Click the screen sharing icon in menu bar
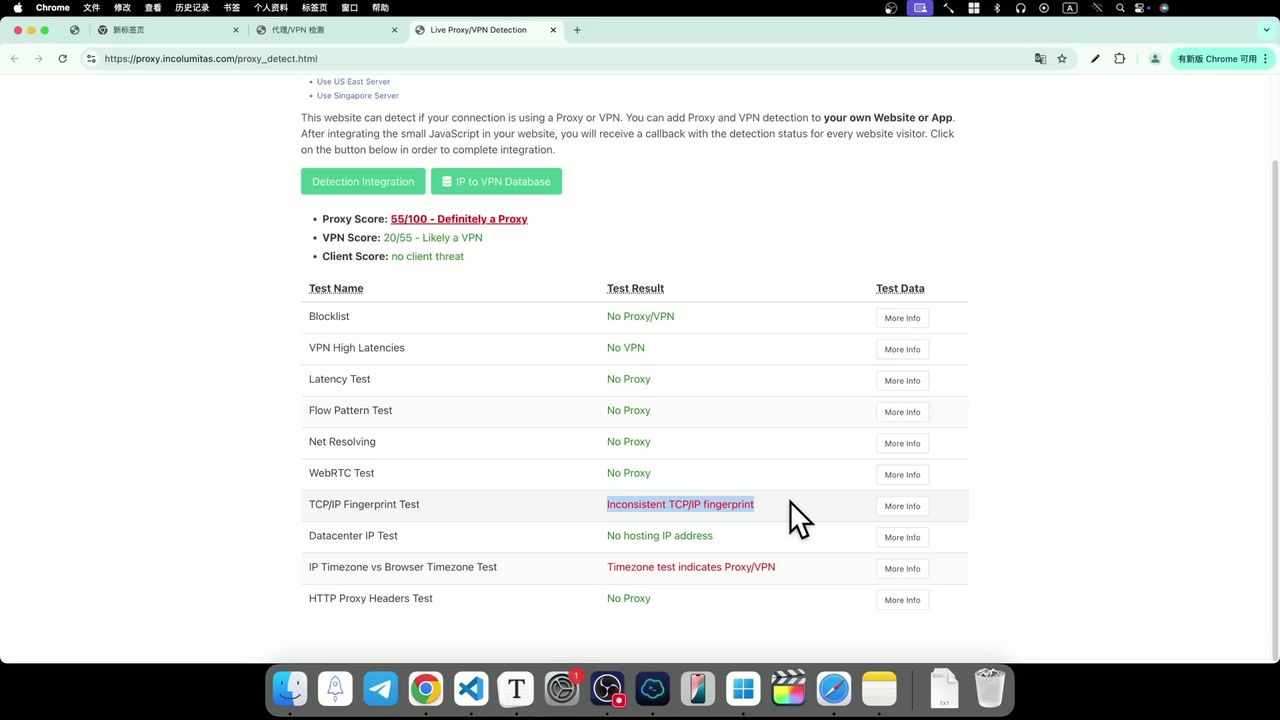Screen dimensions: 1280x720 [x=920, y=8]
